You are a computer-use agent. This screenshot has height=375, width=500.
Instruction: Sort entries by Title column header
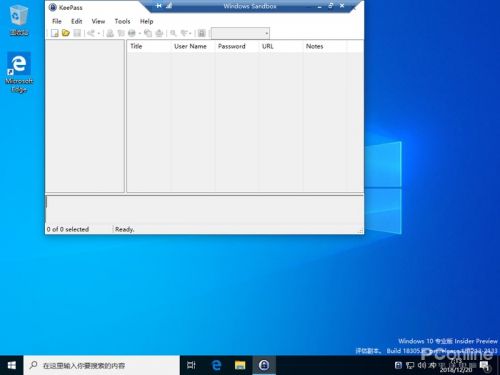pos(149,46)
